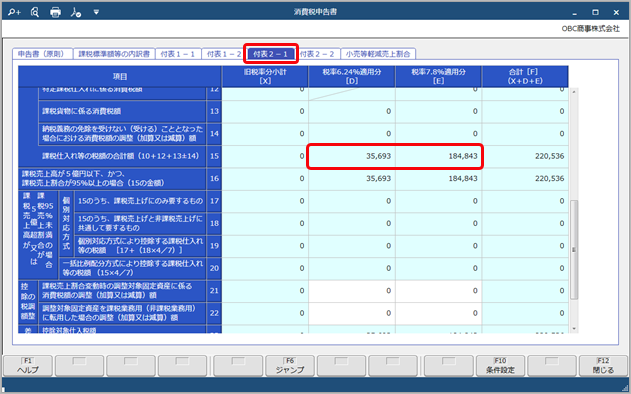Image resolution: width=631 pixels, height=394 pixels.
Task: Click the 課税貨物に係る消費税額 row label
Action: (122, 111)
